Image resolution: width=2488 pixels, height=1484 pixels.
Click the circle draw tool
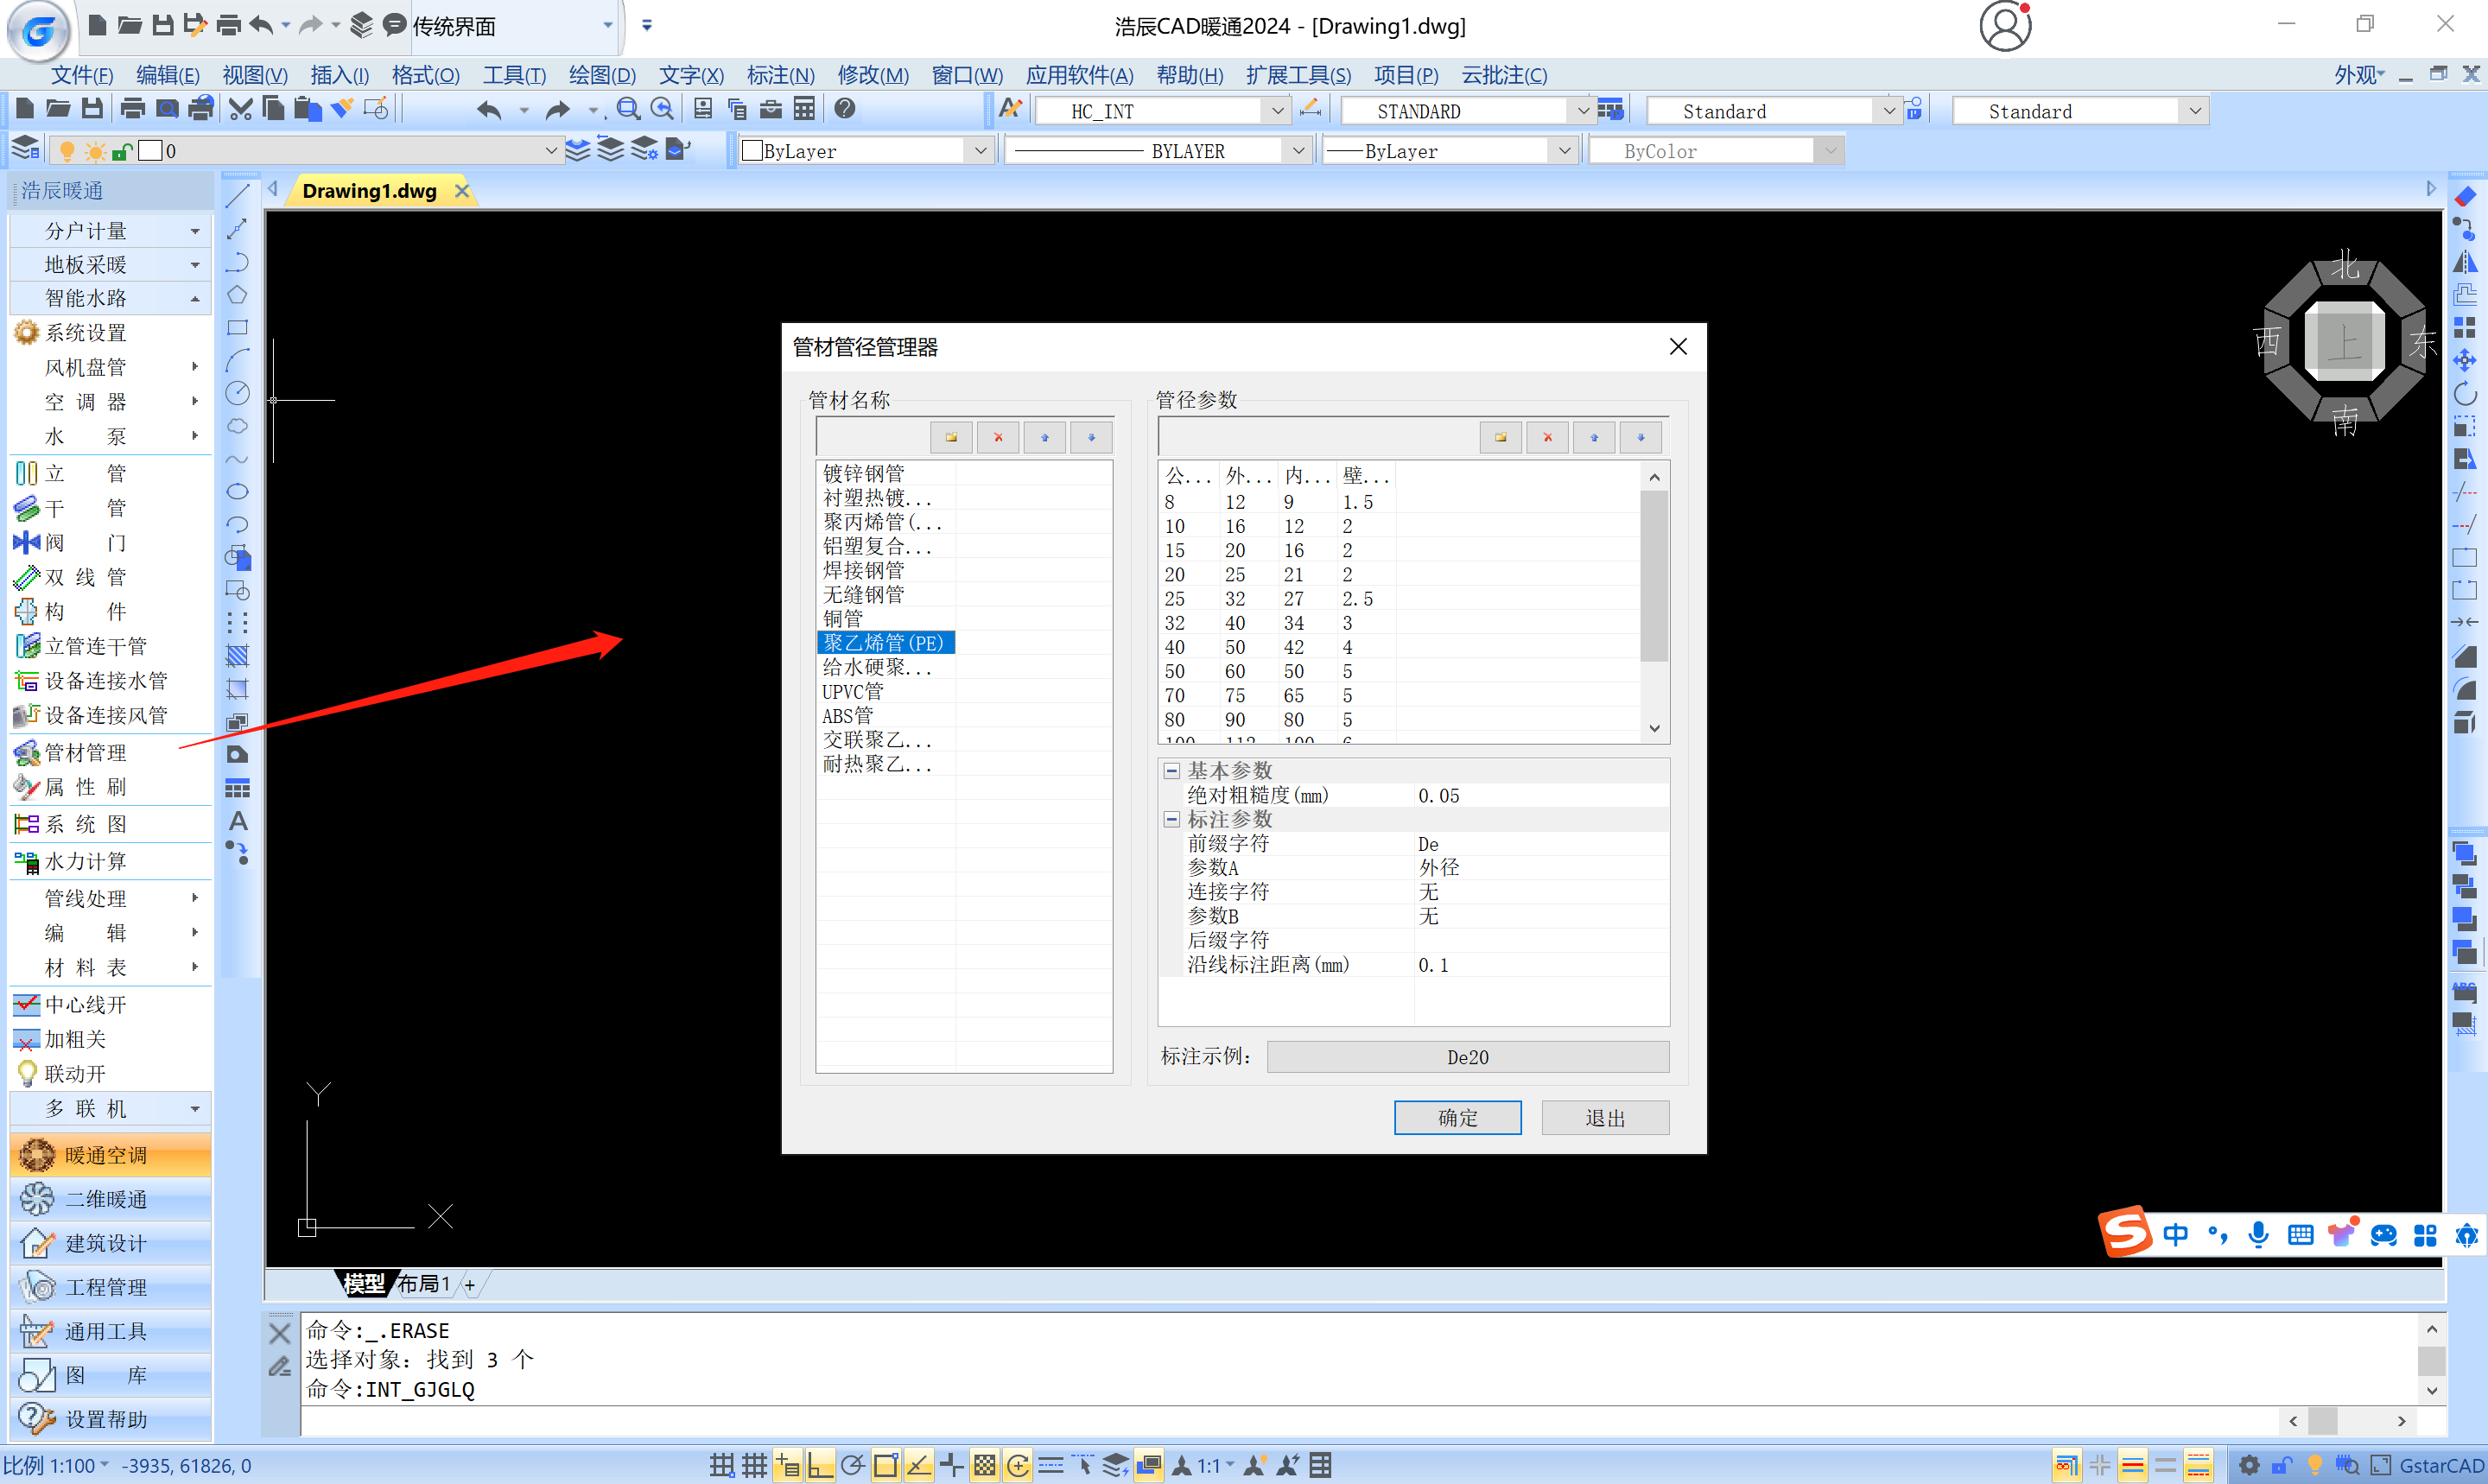237,393
